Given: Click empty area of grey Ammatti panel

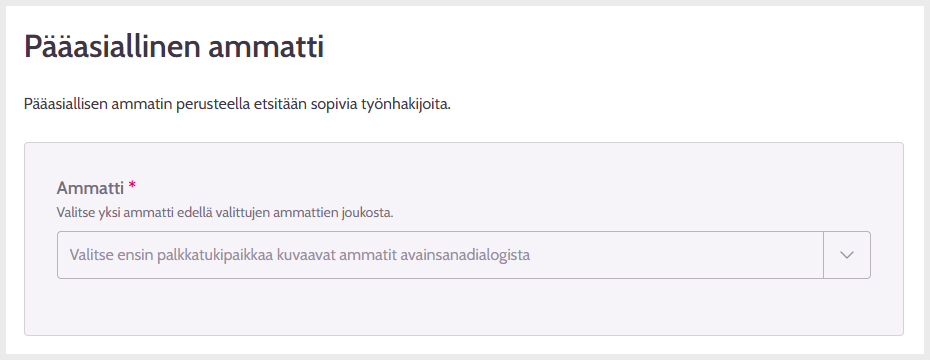Looking at the screenshot, I should point(464,308).
